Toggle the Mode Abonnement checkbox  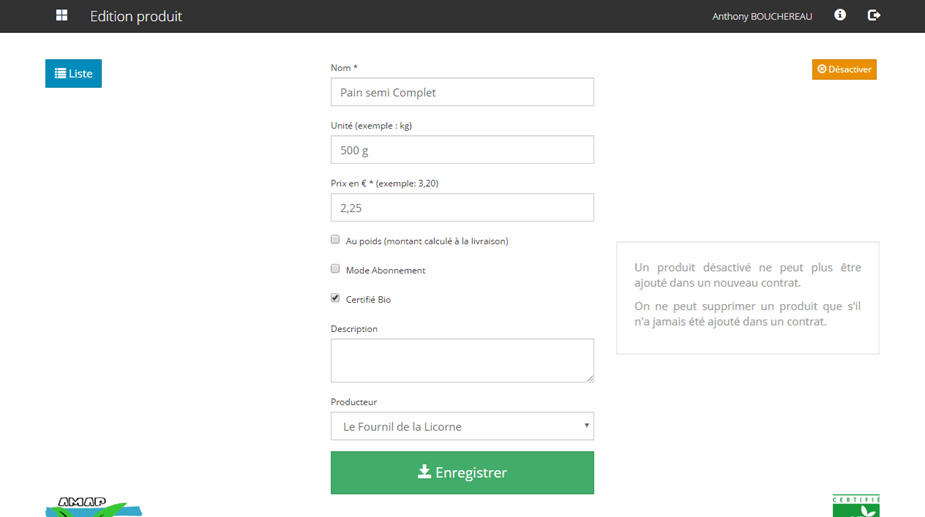click(x=336, y=269)
